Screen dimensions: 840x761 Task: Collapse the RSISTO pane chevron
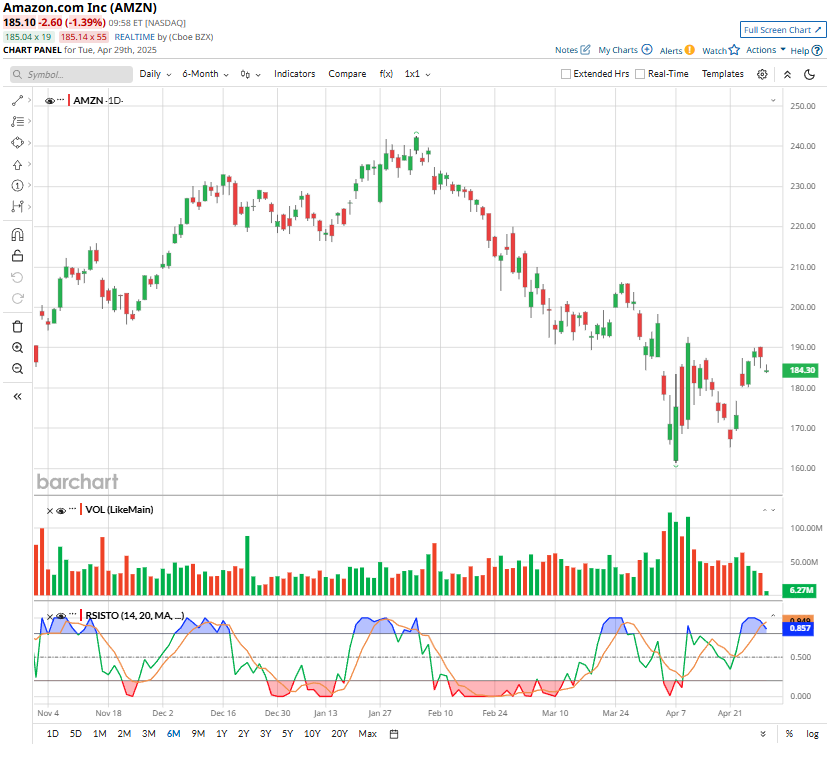[x=773, y=616]
